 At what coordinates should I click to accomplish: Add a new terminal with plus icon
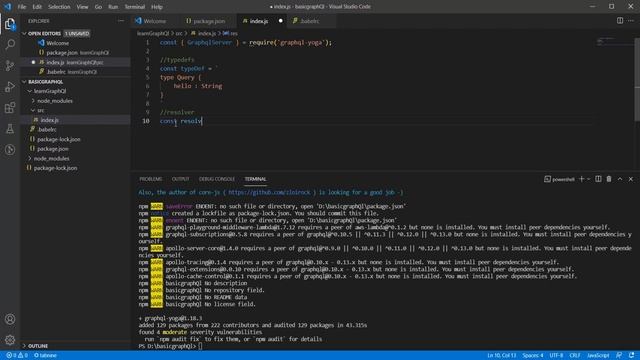click(x=582, y=179)
